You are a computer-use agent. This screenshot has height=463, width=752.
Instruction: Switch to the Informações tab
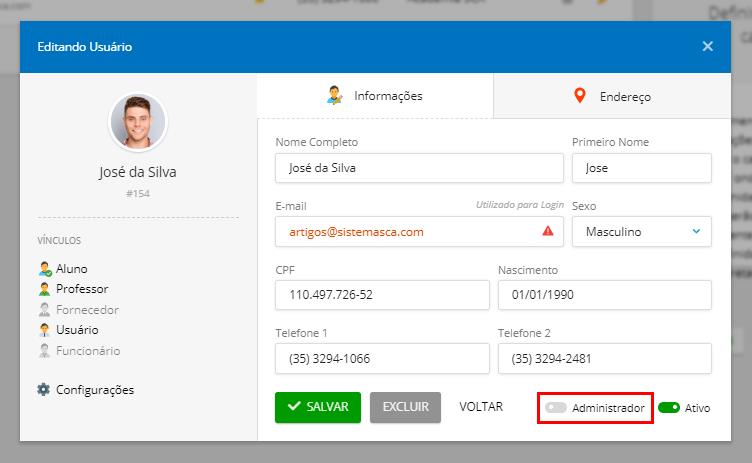(375, 95)
